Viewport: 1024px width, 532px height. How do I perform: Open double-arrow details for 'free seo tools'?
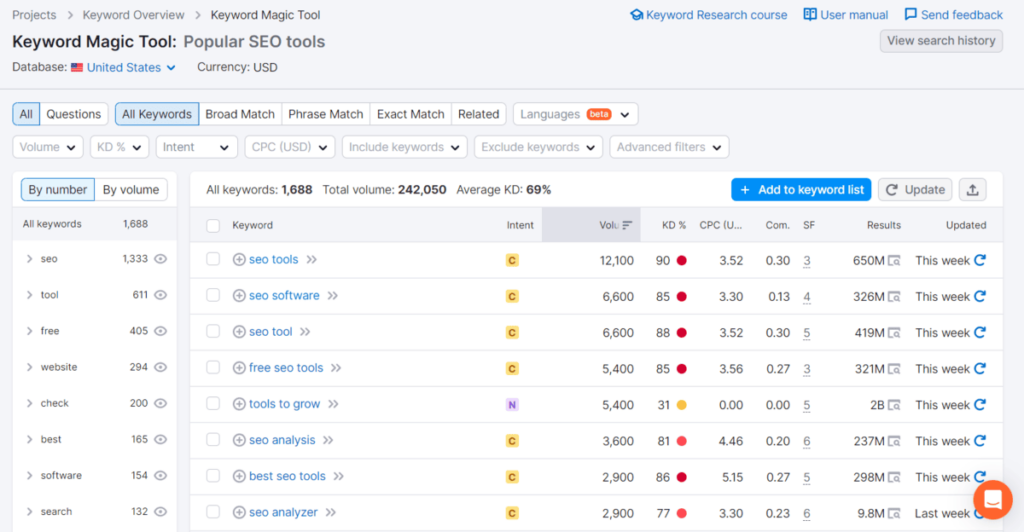(x=336, y=368)
